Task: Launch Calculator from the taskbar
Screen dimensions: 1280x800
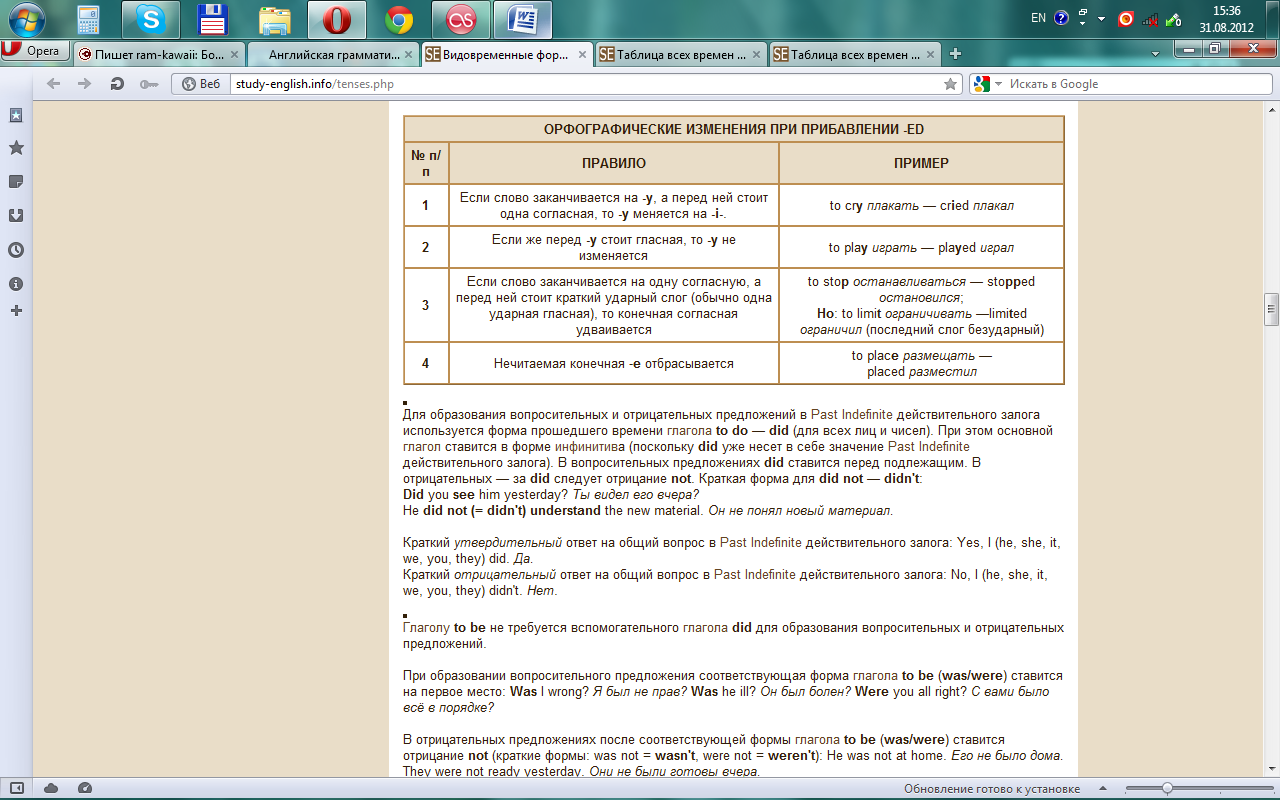Action: click(89, 19)
